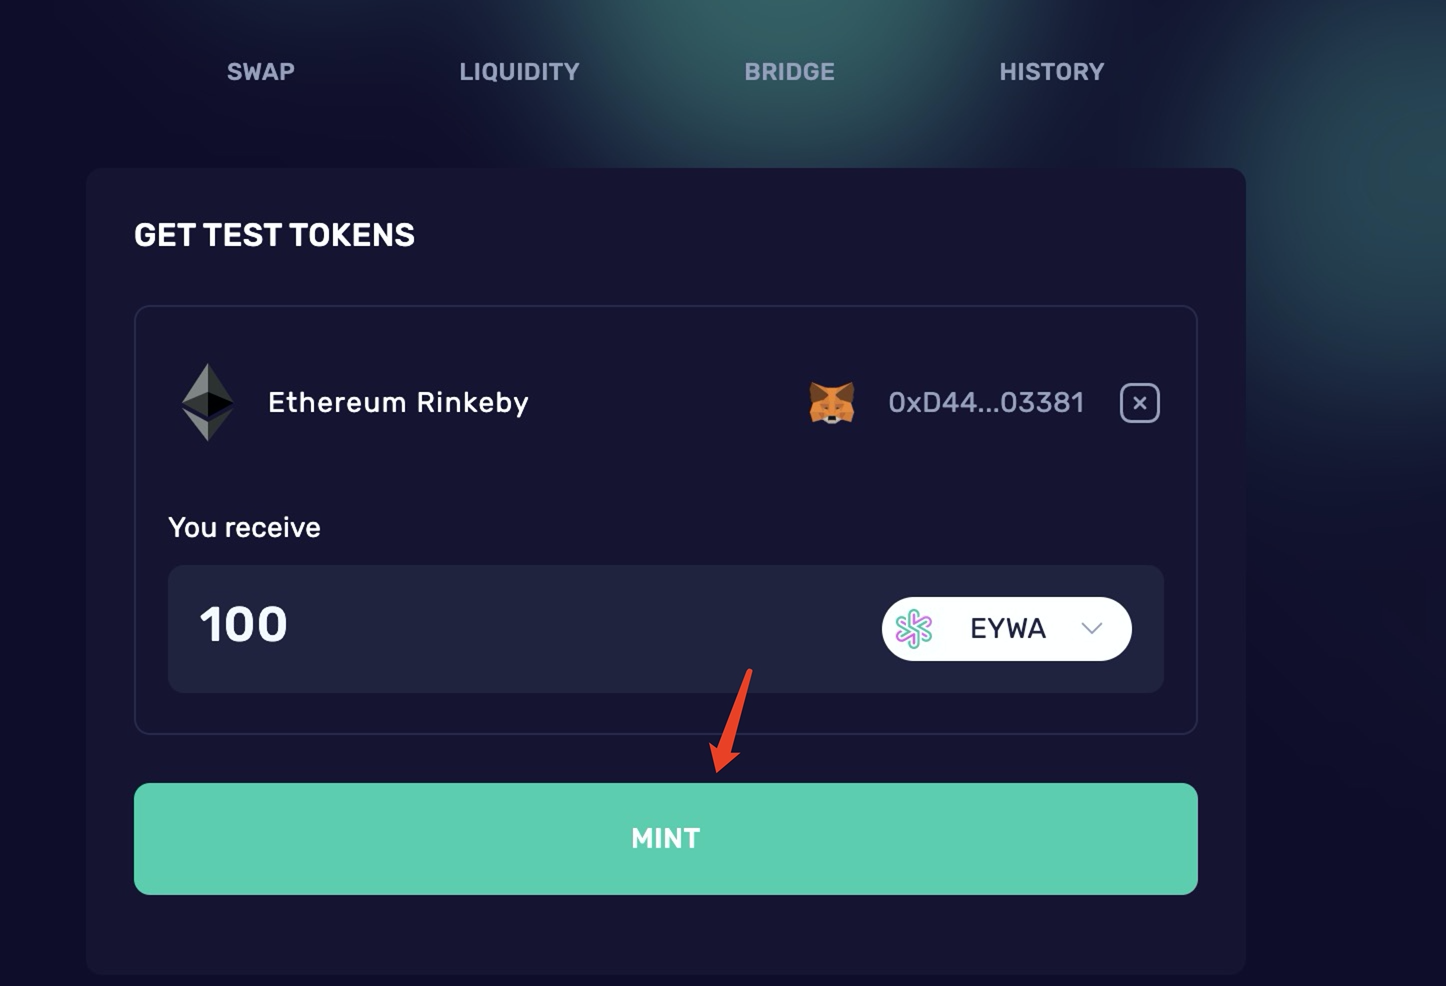Click wallet address 0xD44...03381

click(985, 403)
